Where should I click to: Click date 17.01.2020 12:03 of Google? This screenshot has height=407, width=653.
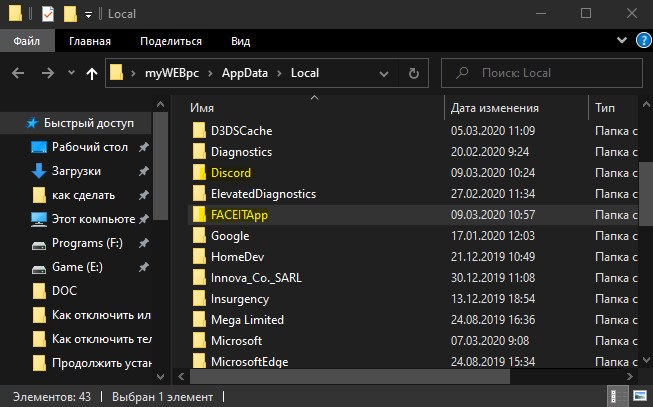coord(493,236)
